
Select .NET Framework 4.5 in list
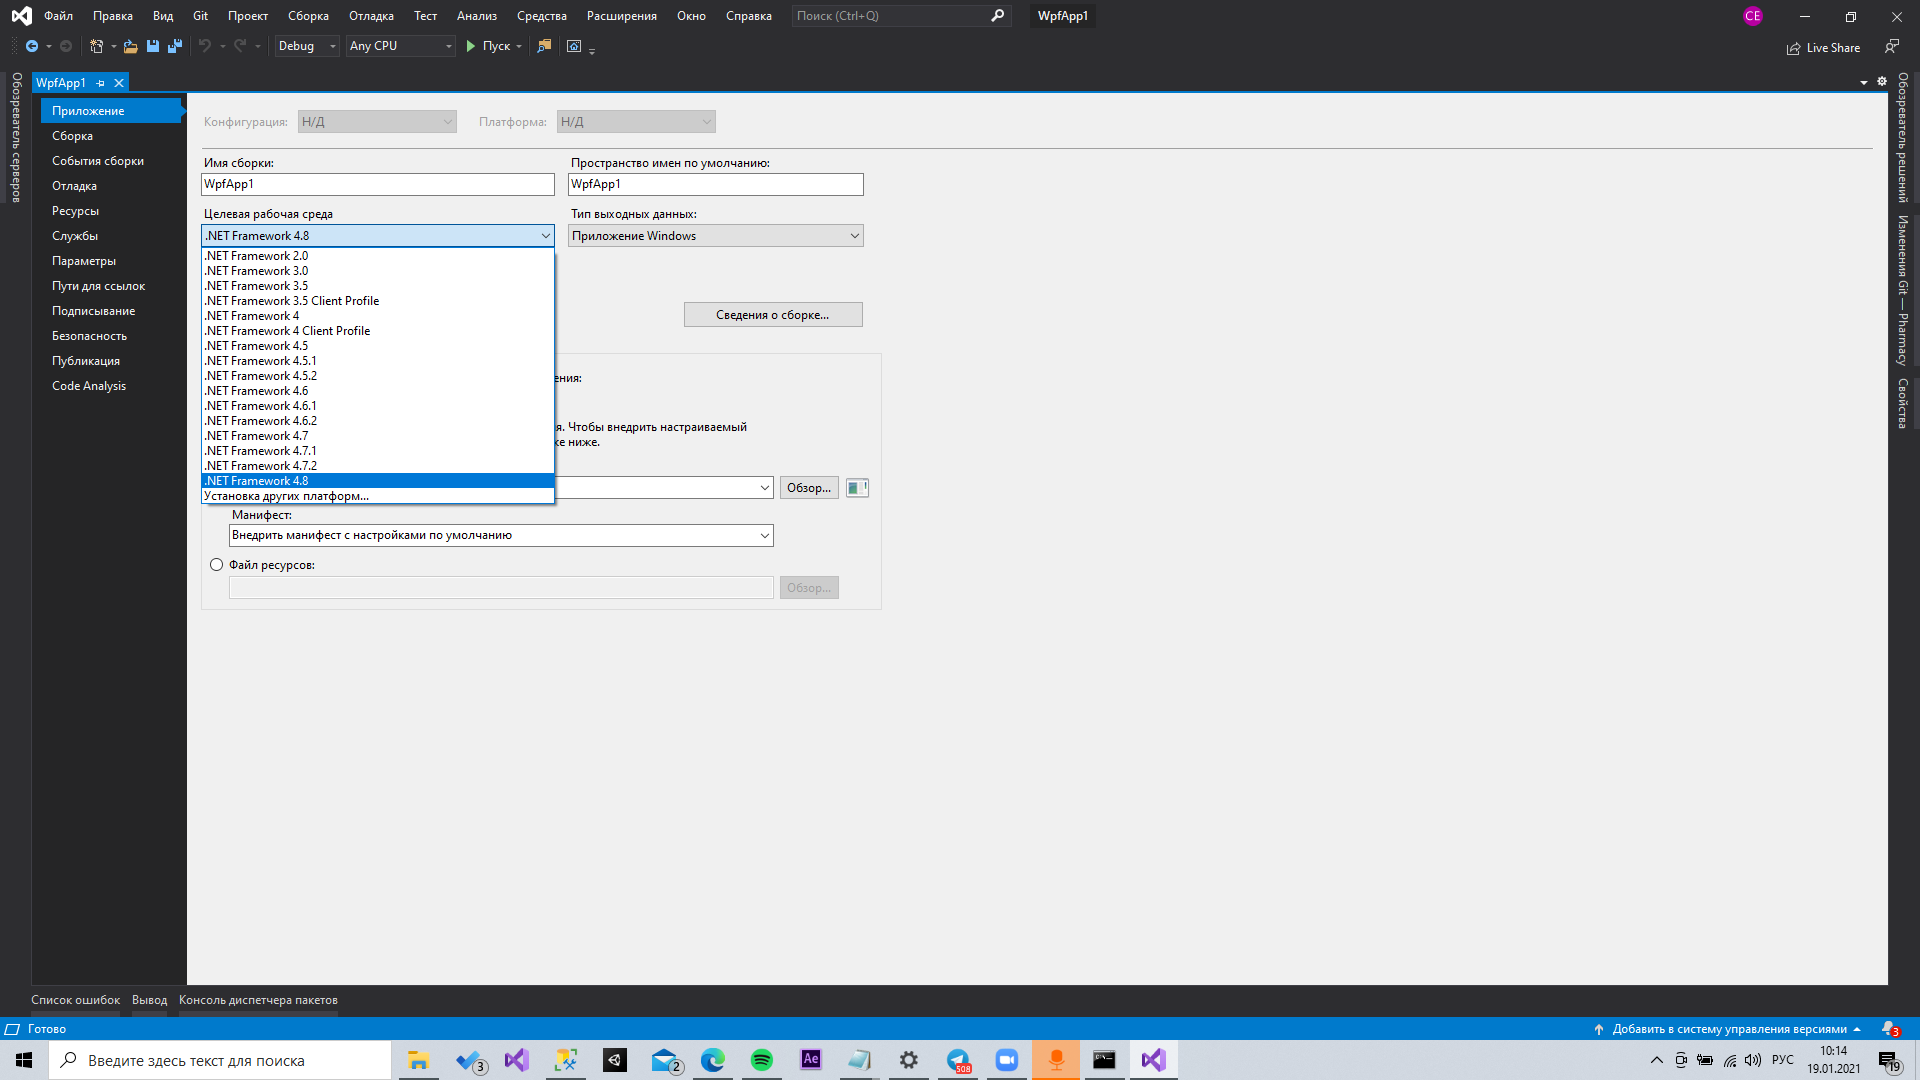tap(377, 346)
